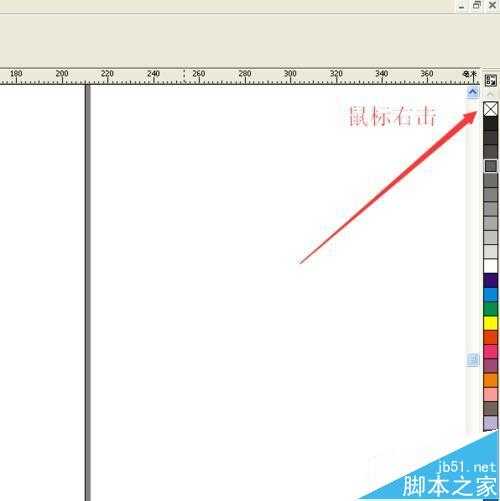This screenshot has width=500, height=501.
Task: Pick the brownish gray swatch below pink
Action: tap(490, 408)
